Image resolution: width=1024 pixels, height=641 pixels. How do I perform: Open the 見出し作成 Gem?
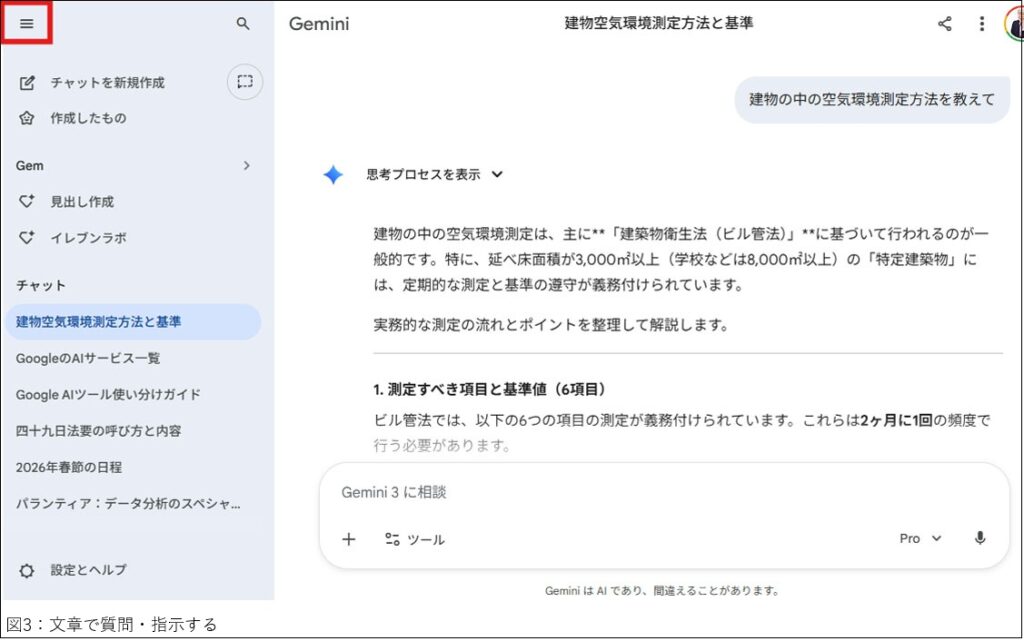[82, 202]
